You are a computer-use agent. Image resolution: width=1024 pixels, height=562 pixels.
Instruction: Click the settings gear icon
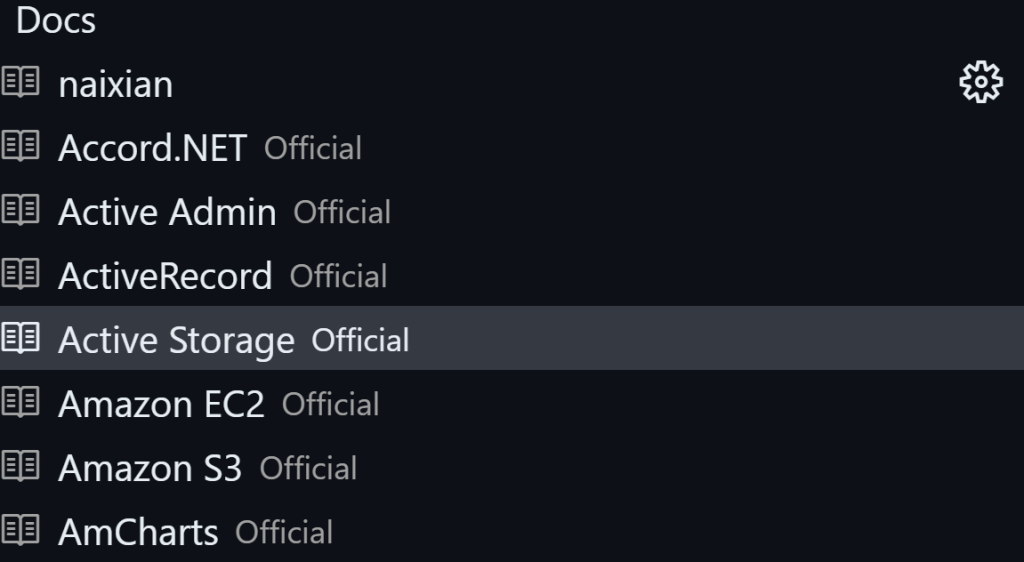980,82
